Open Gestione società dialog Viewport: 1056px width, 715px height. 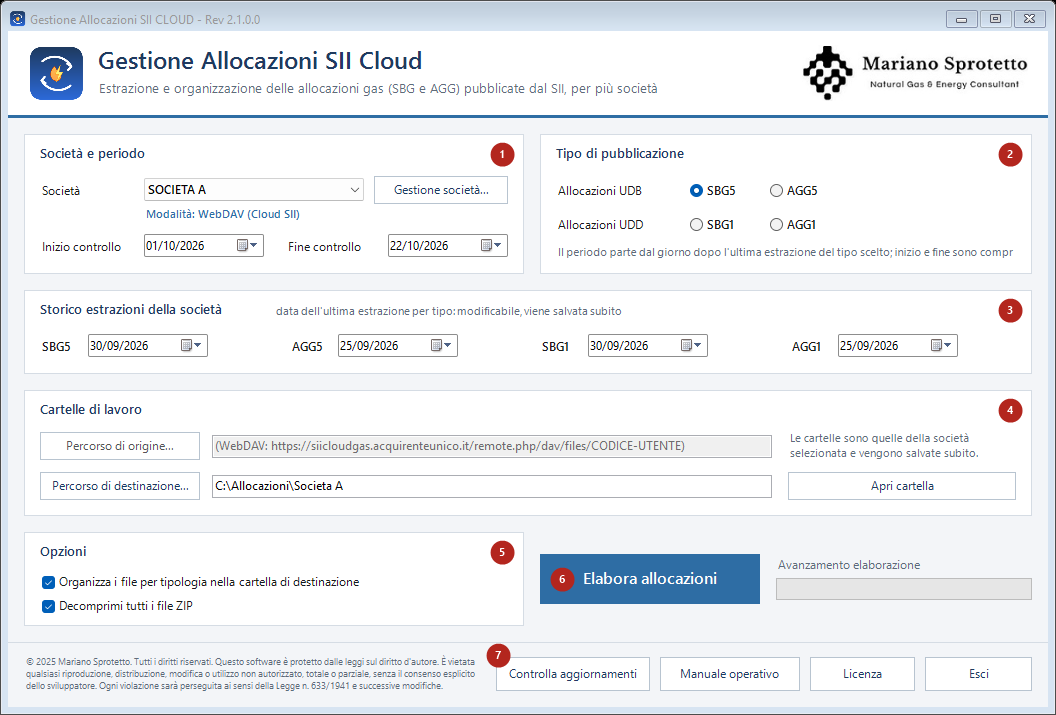coord(441,190)
